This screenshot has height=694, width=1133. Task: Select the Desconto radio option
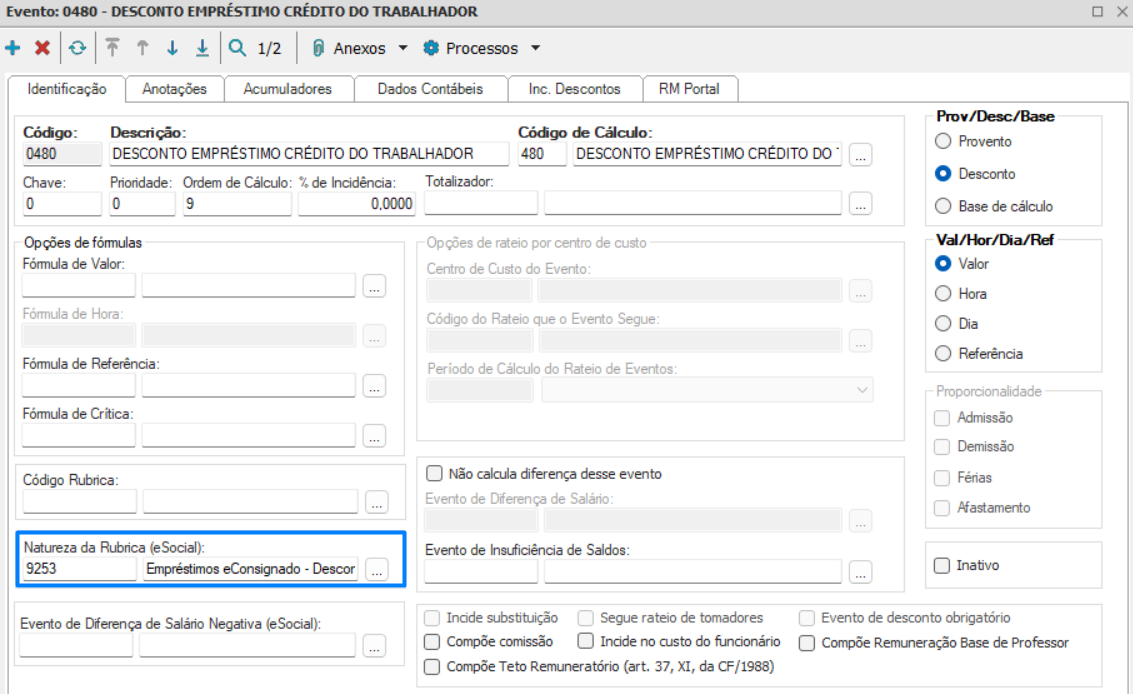(x=943, y=174)
